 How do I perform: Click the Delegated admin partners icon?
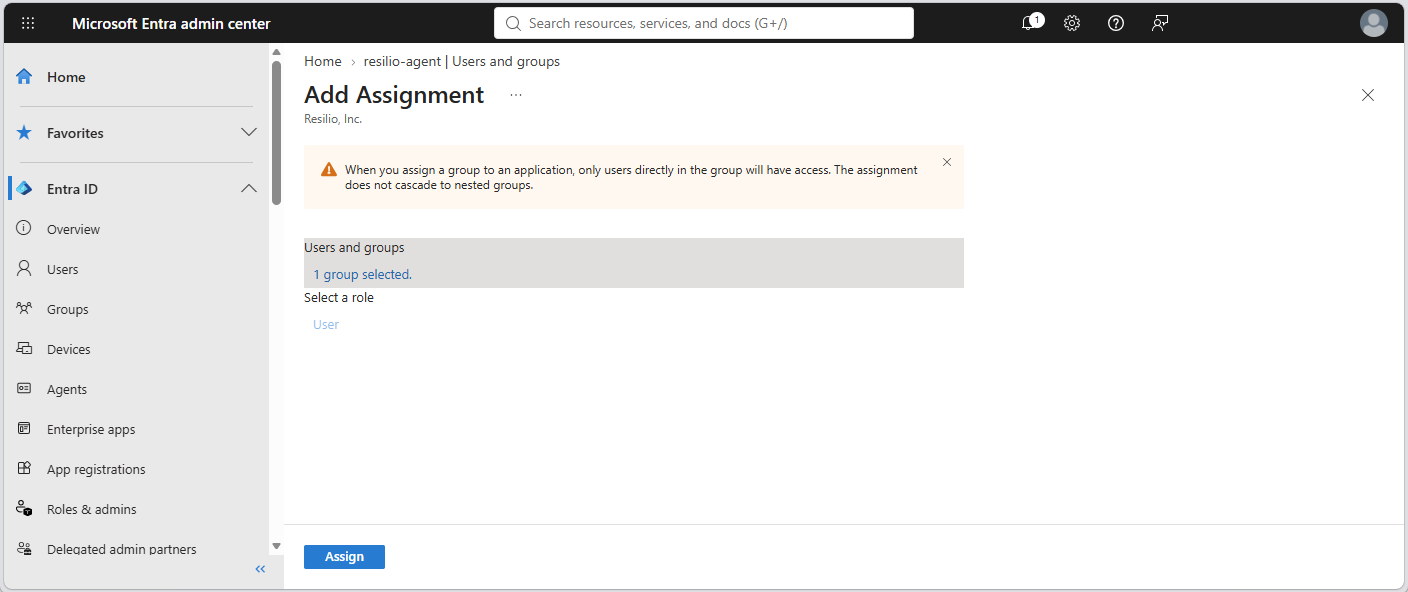point(24,549)
